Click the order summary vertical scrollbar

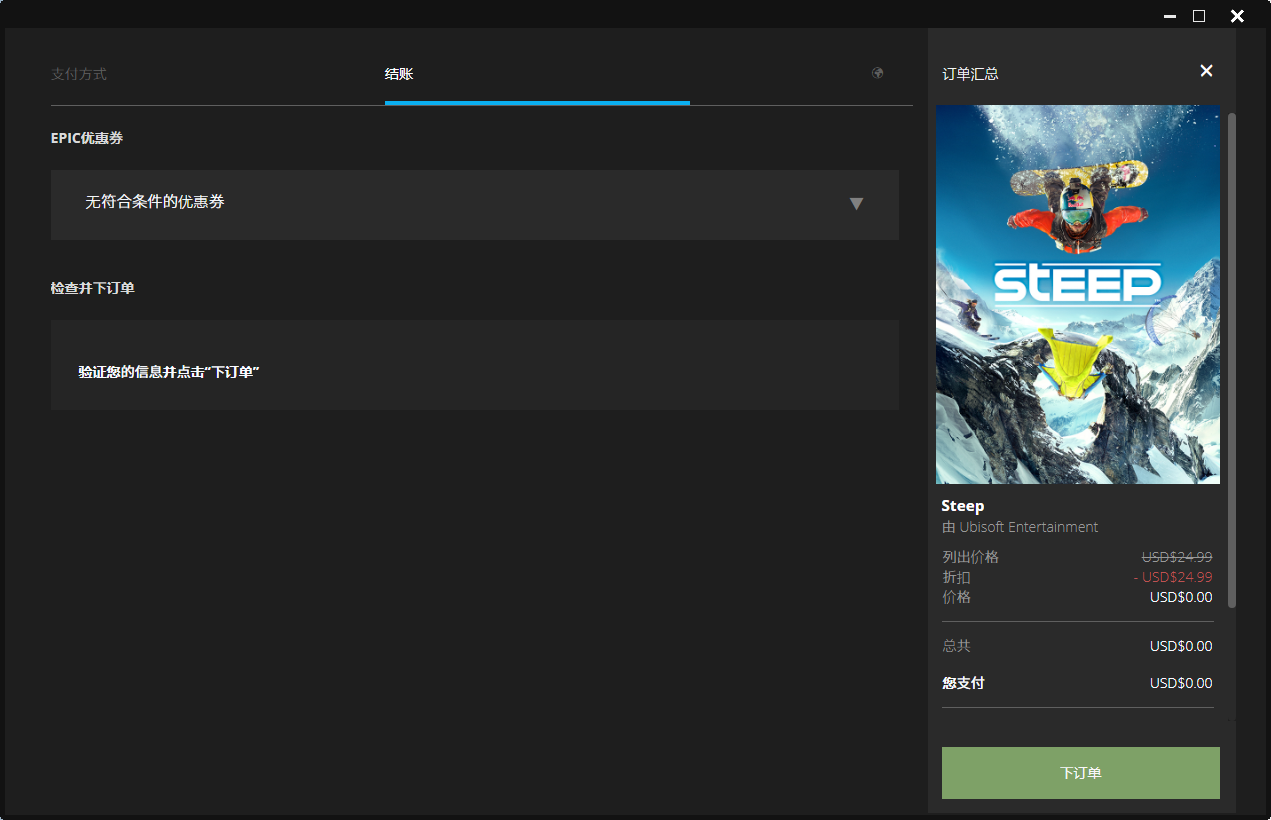pos(1232,360)
